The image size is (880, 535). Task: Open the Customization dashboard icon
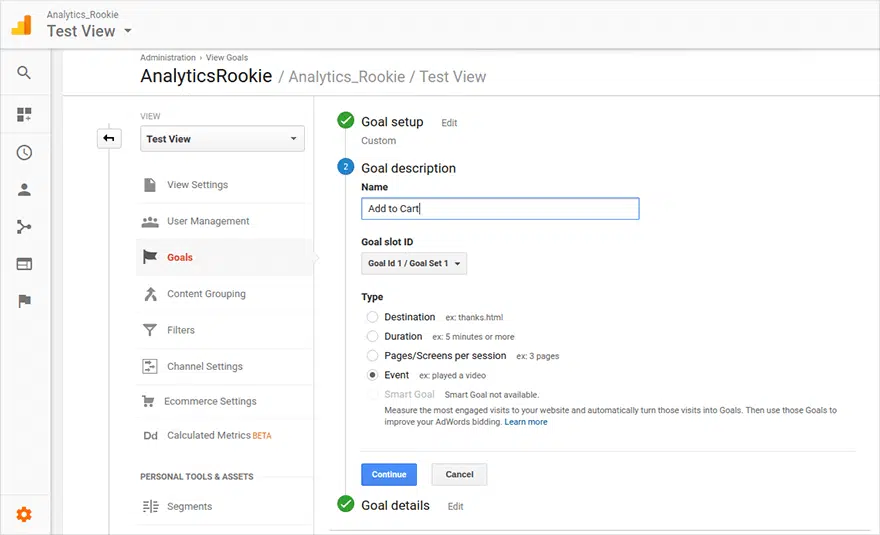pyautogui.click(x=24, y=114)
